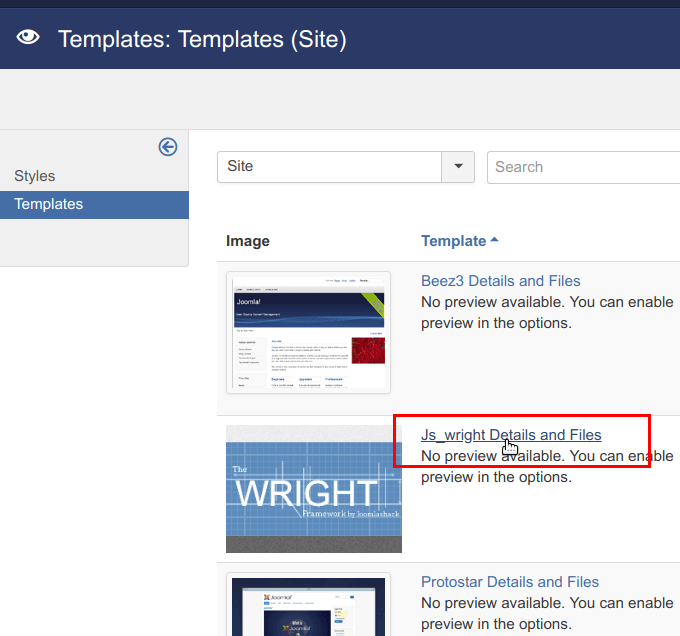Open Js_wright Details and Files link
The image size is (680, 636).
(511, 435)
